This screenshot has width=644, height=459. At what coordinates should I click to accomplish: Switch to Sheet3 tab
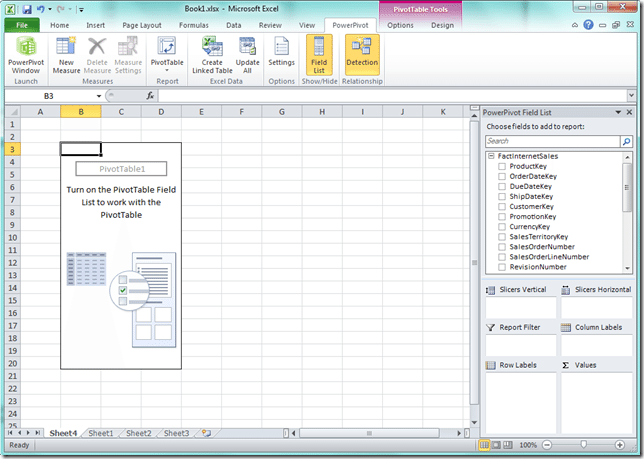coord(176,433)
